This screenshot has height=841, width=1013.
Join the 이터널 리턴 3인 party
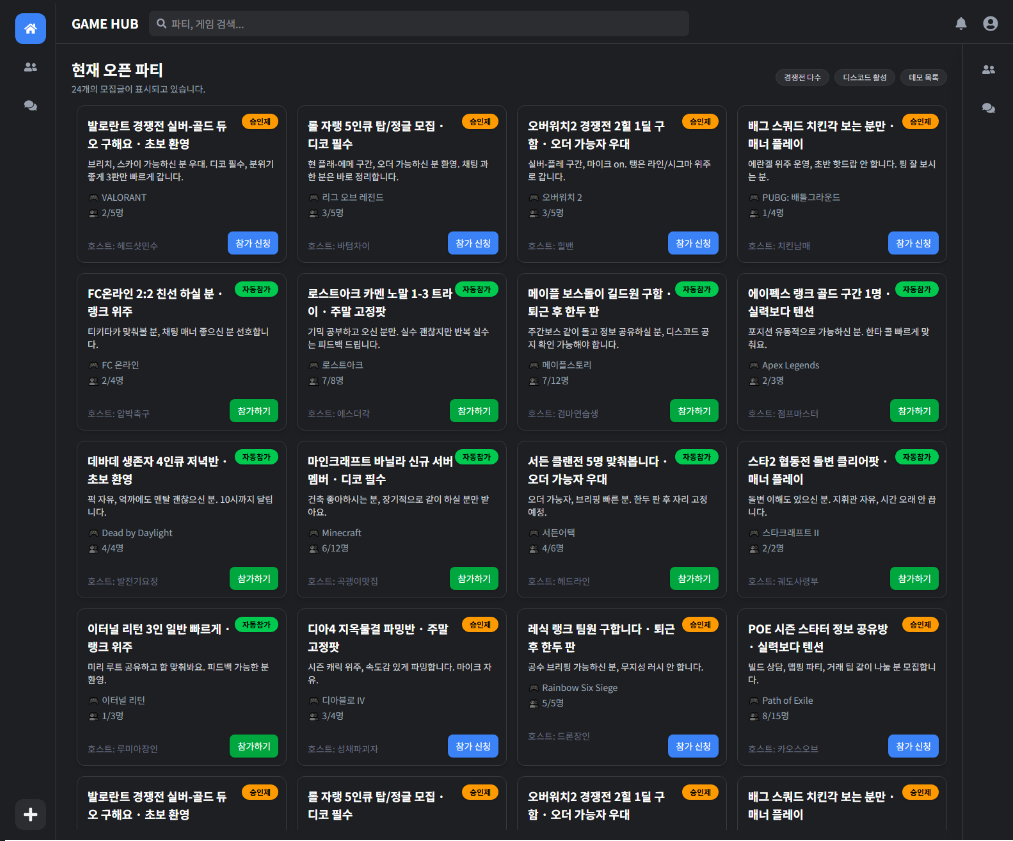coord(254,746)
